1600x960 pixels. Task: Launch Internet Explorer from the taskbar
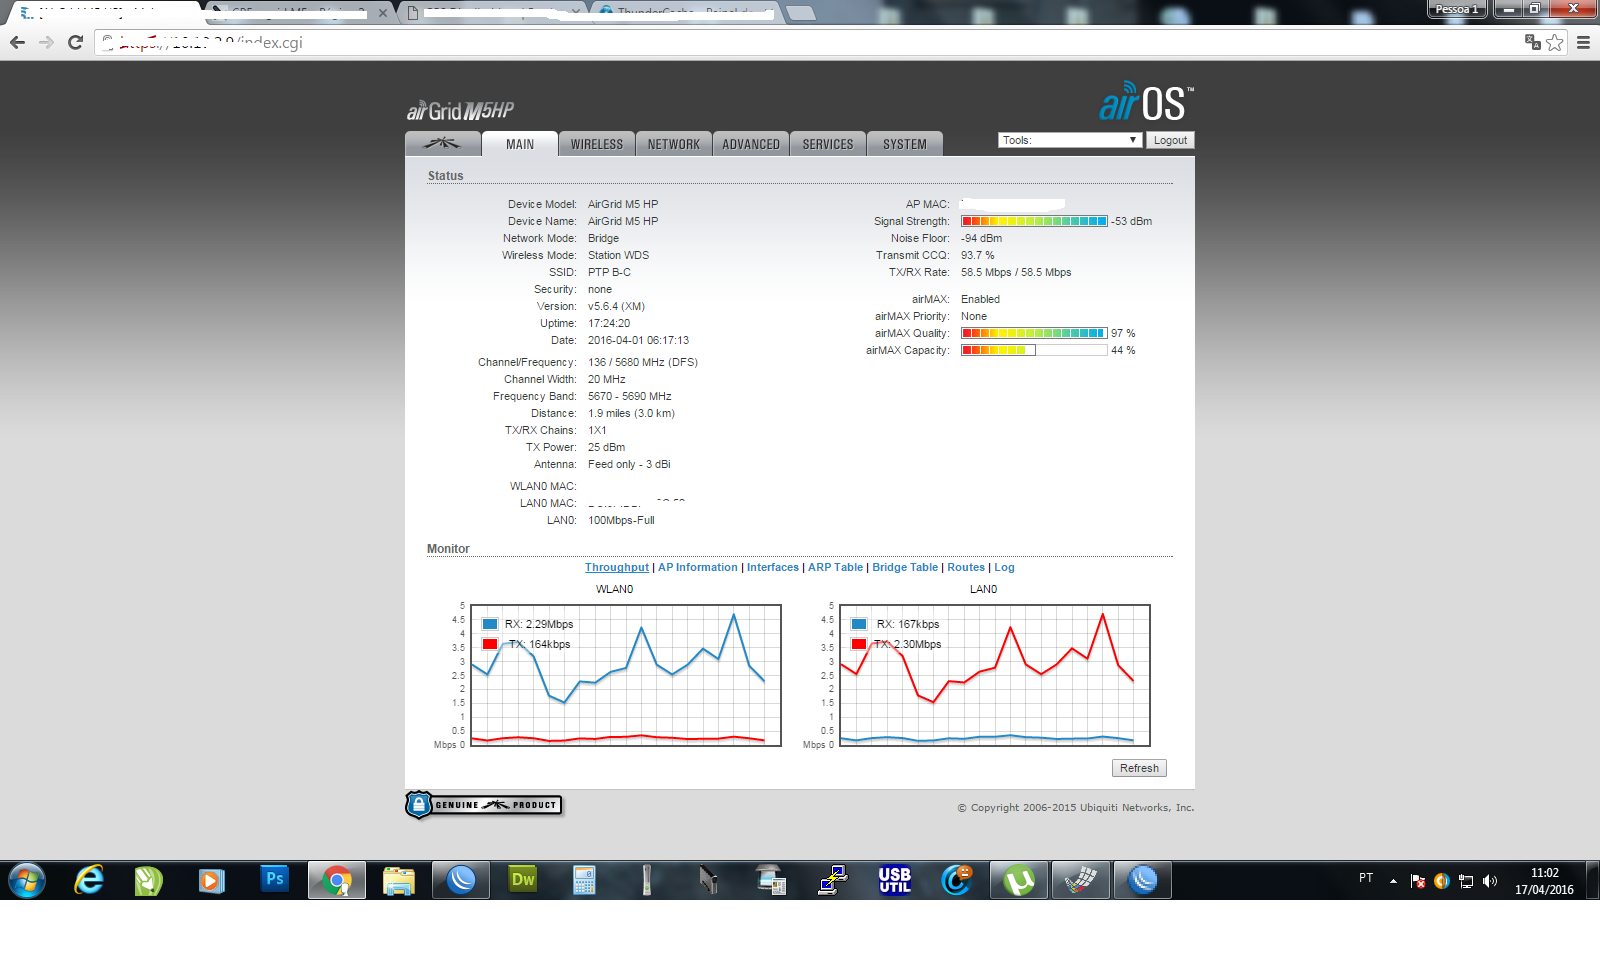(x=89, y=880)
